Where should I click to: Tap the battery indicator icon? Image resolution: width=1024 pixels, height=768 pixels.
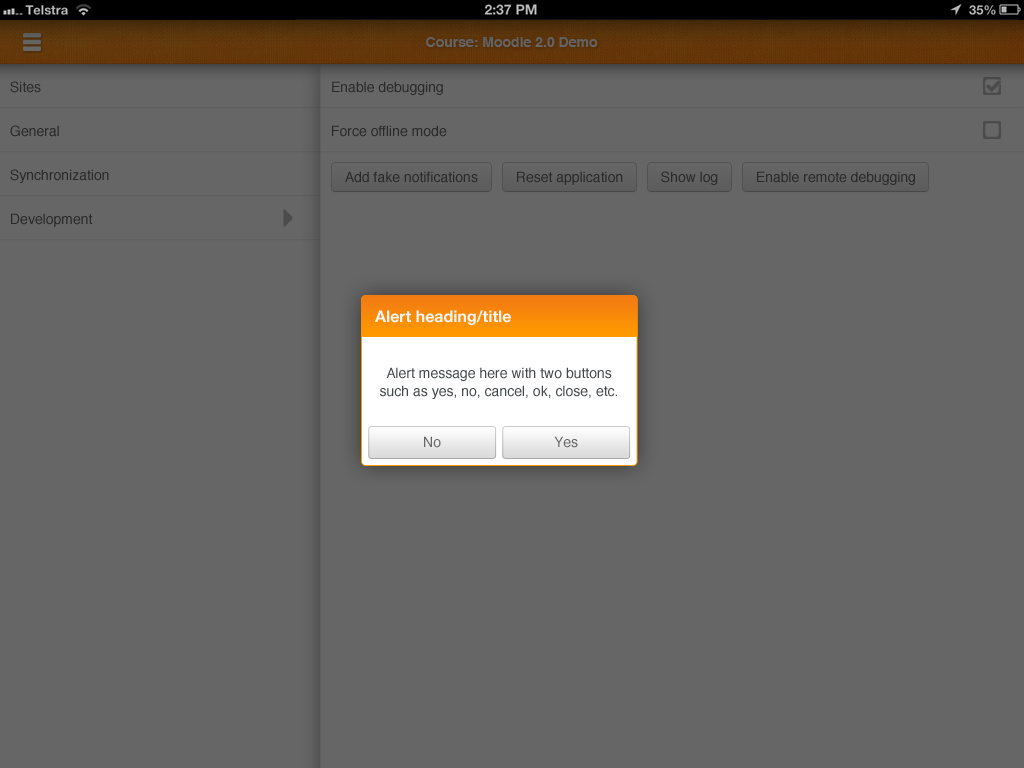click(1008, 10)
